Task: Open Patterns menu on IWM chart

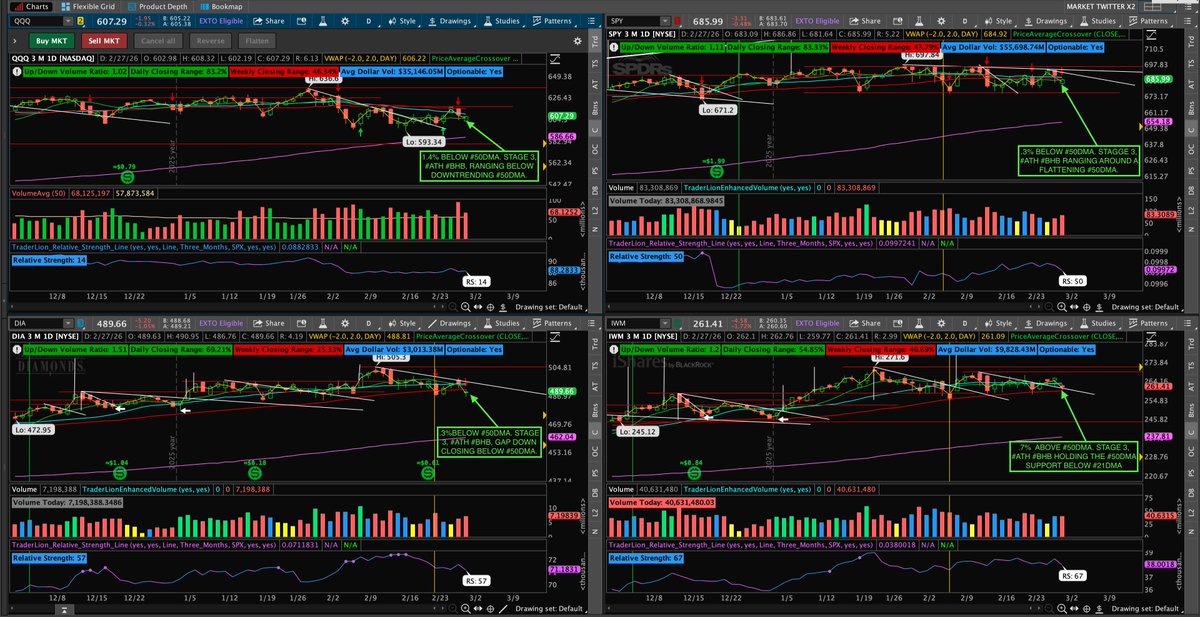Action: [1148, 323]
